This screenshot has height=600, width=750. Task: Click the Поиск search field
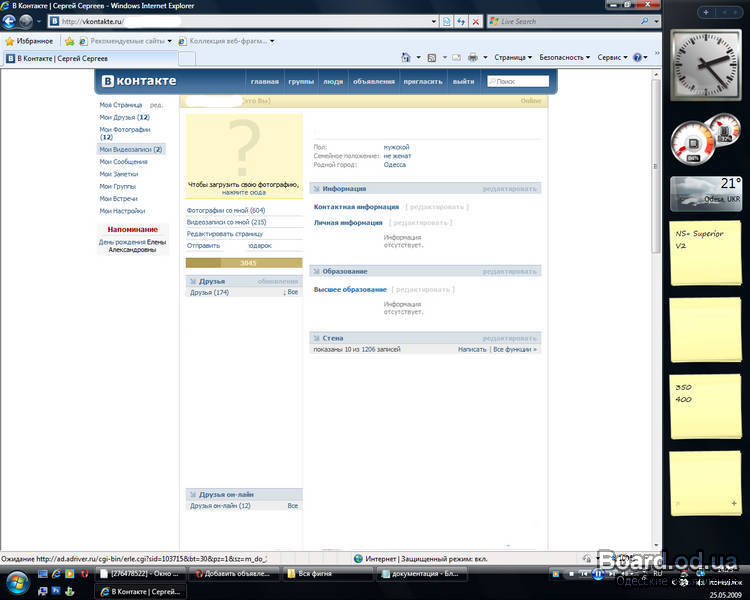520,81
